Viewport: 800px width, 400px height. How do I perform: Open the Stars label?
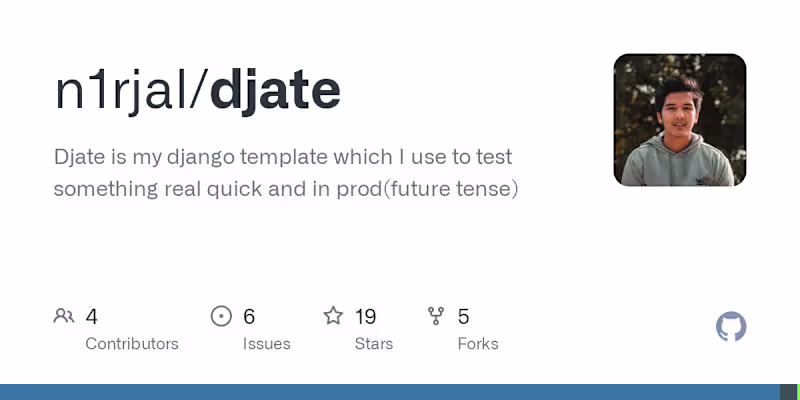point(374,344)
